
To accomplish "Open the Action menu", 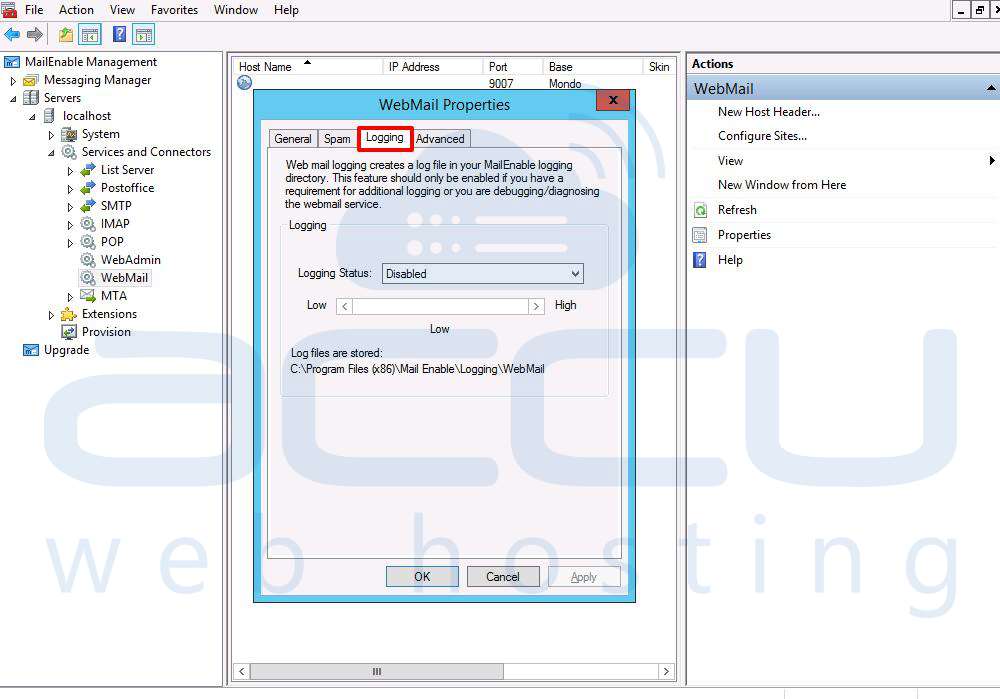I will pos(76,10).
